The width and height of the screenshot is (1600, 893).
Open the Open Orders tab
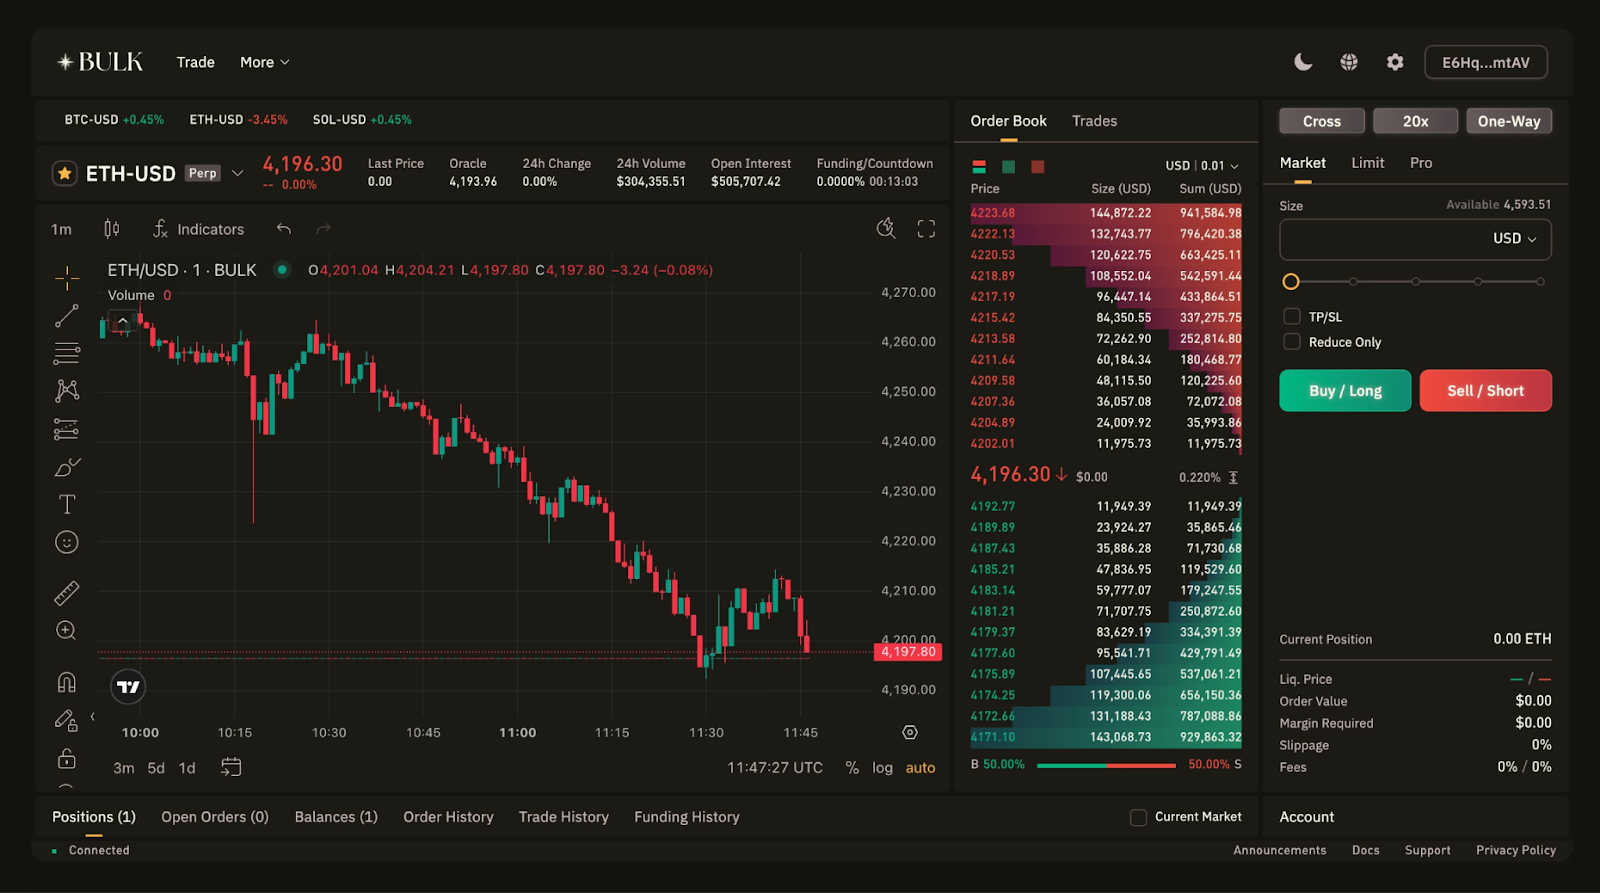click(x=215, y=817)
